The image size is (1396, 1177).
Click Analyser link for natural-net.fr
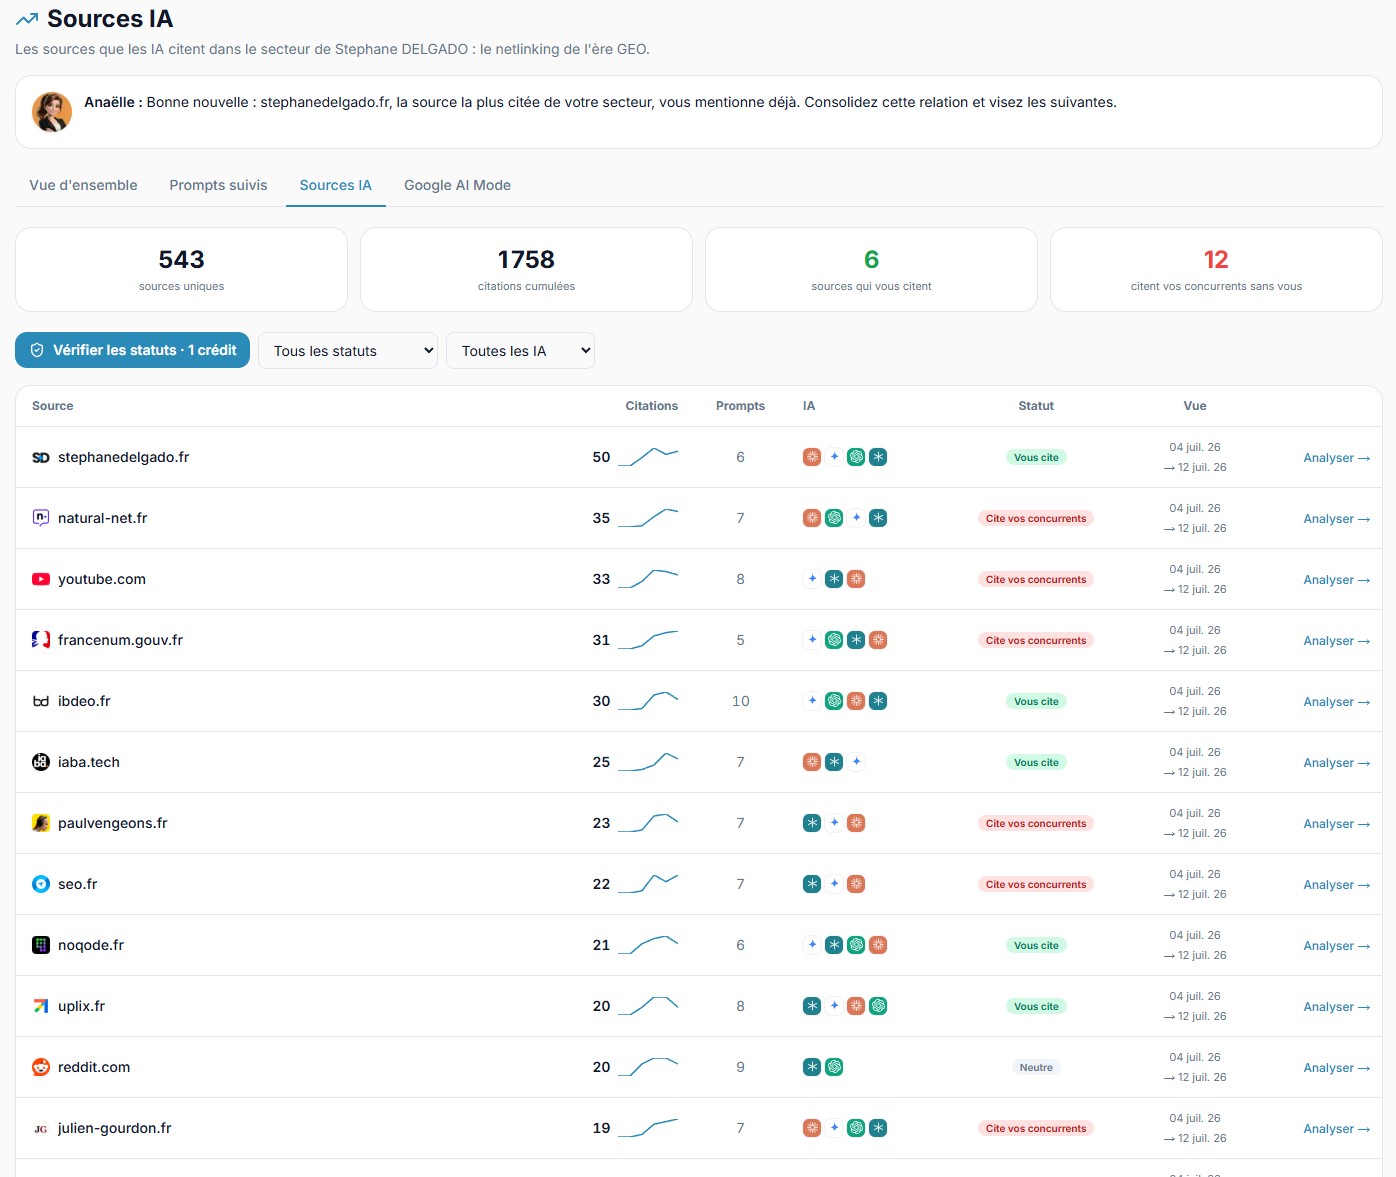(x=1336, y=518)
